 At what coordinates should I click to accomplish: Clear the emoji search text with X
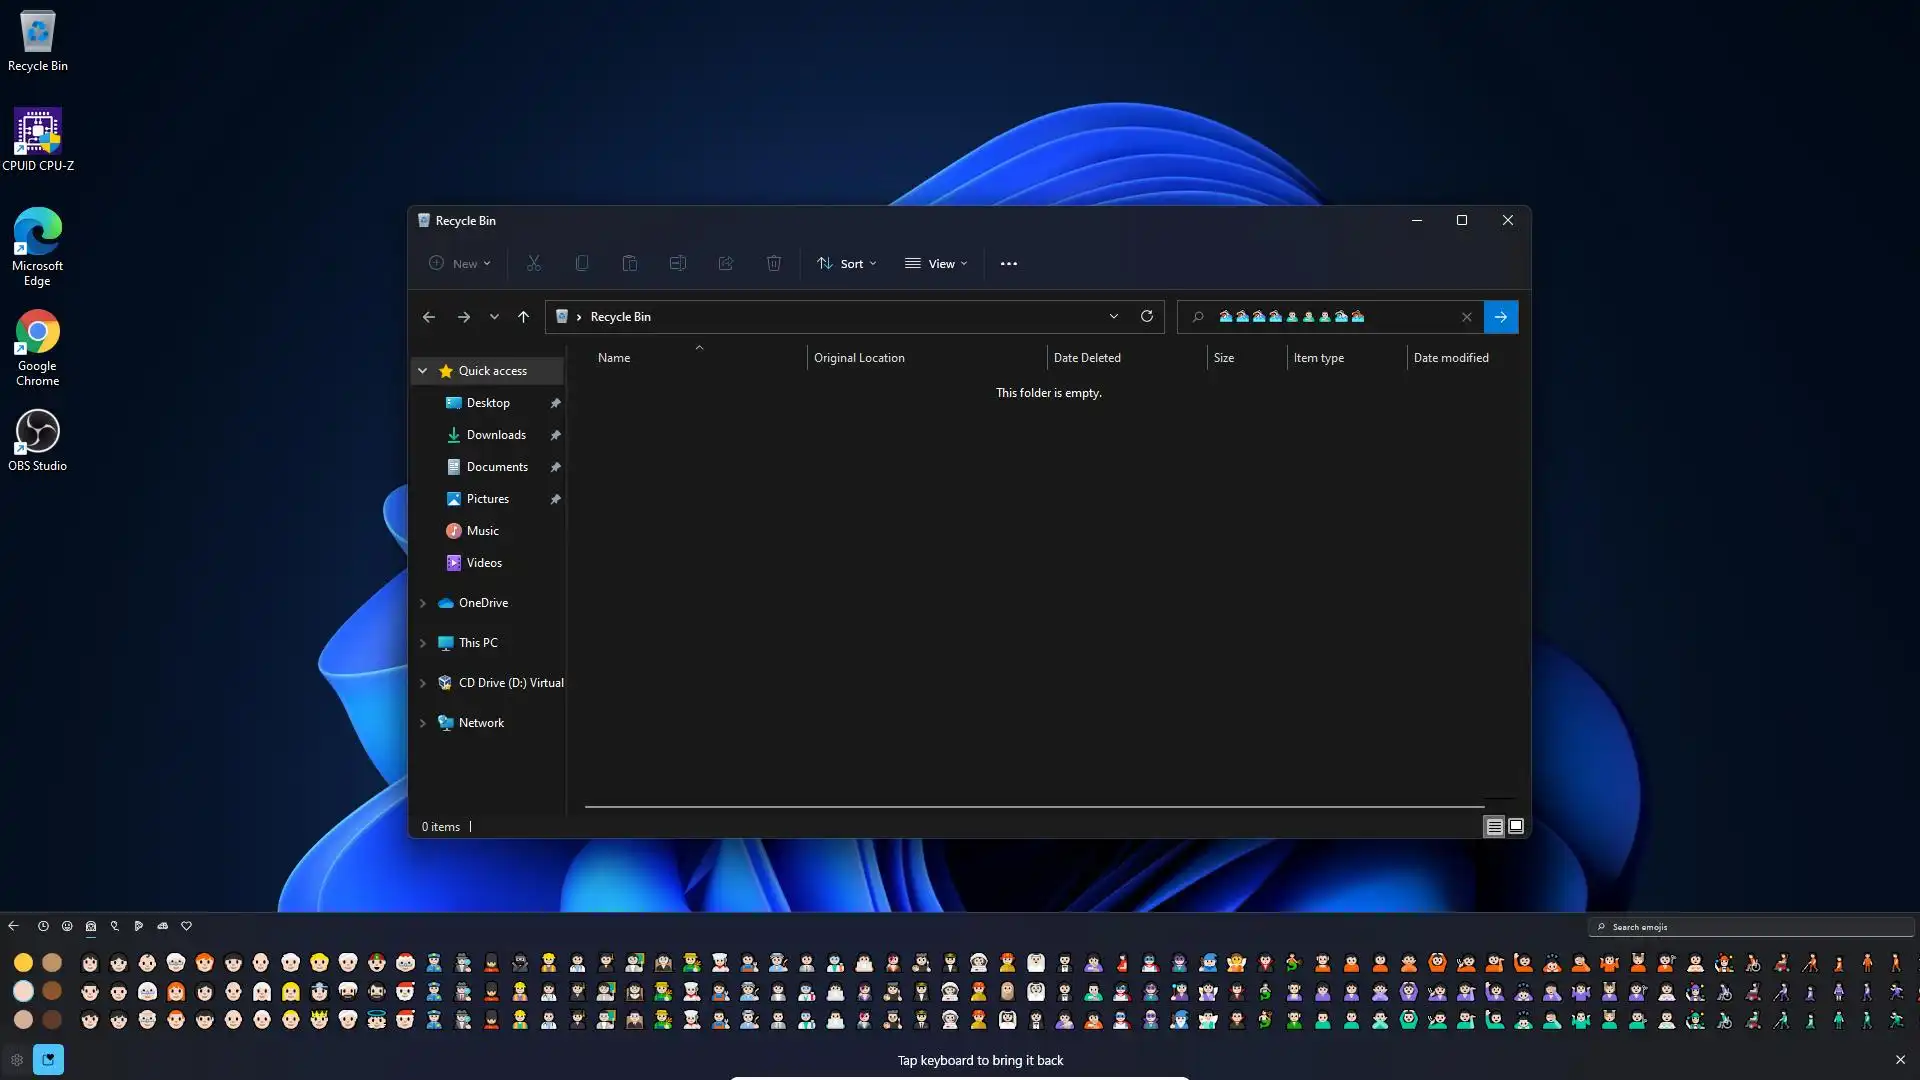[1466, 317]
